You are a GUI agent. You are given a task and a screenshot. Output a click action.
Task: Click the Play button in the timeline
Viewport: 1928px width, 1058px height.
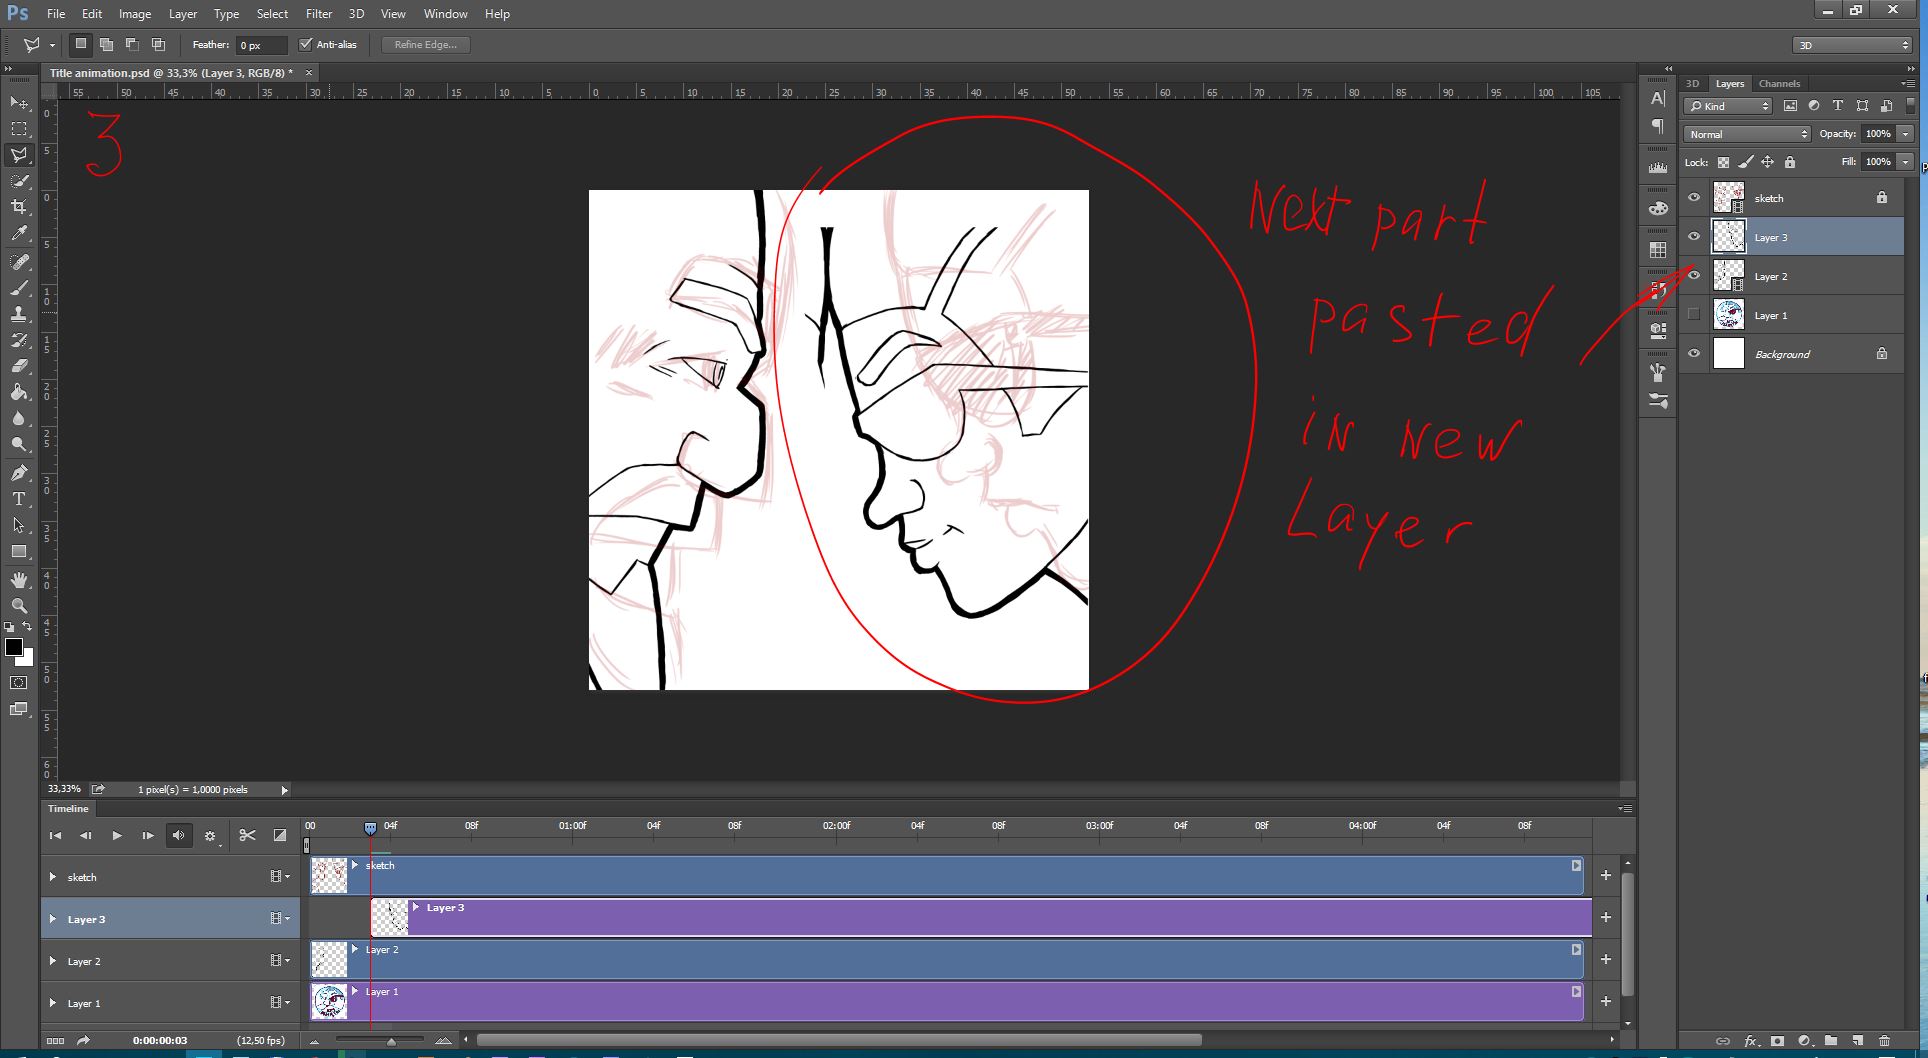(117, 836)
